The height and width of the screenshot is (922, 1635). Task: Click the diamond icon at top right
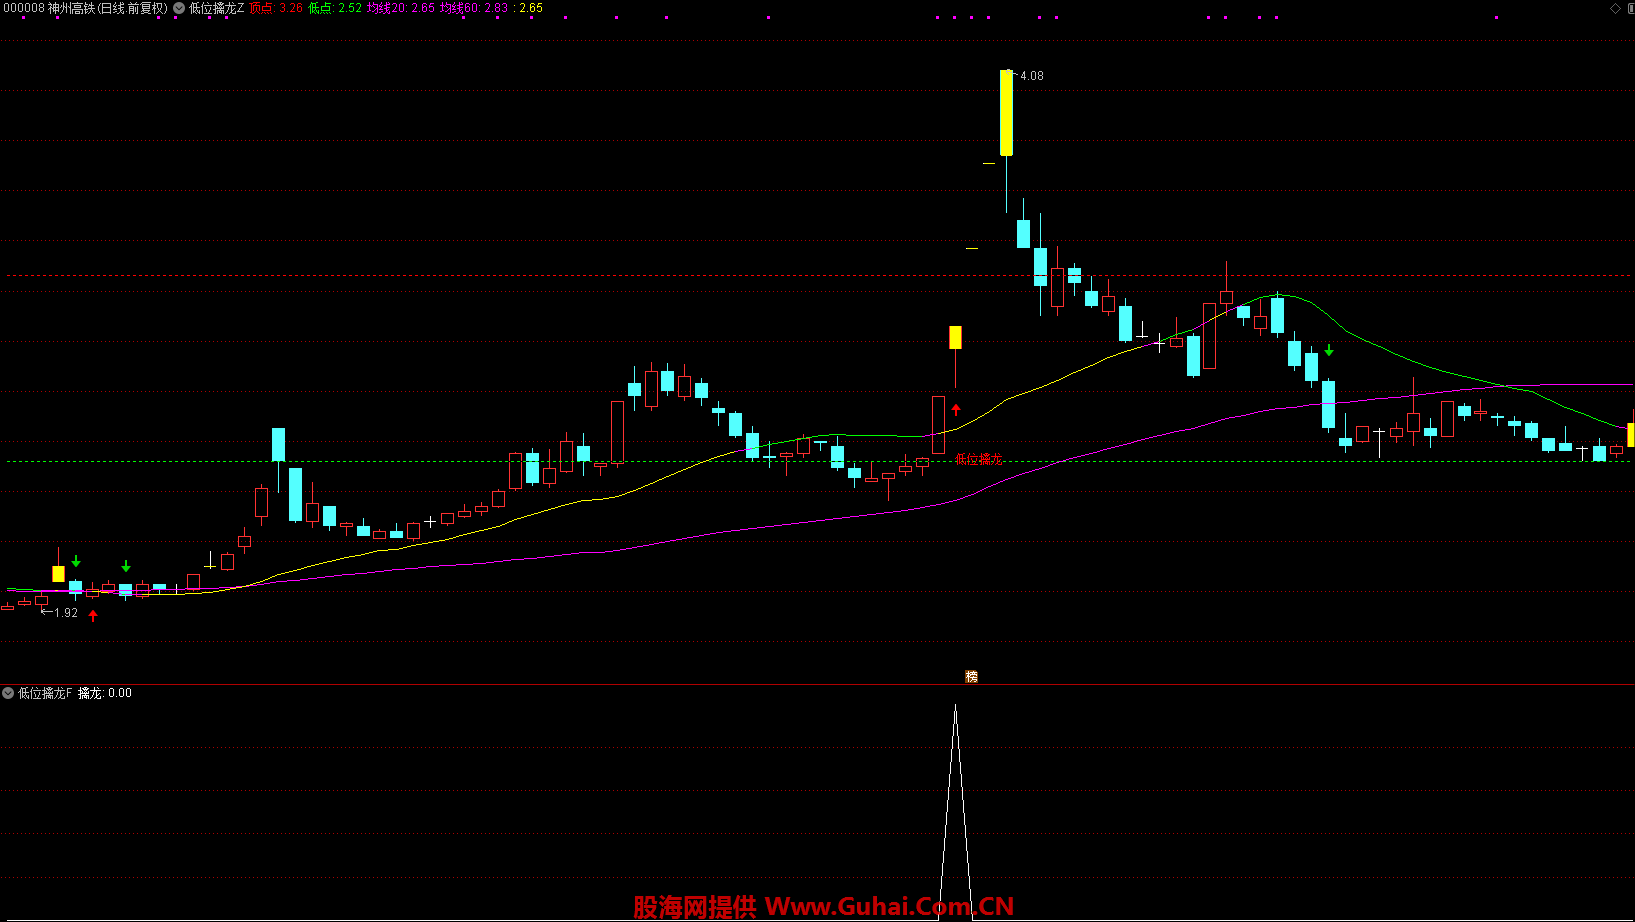[1615, 8]
